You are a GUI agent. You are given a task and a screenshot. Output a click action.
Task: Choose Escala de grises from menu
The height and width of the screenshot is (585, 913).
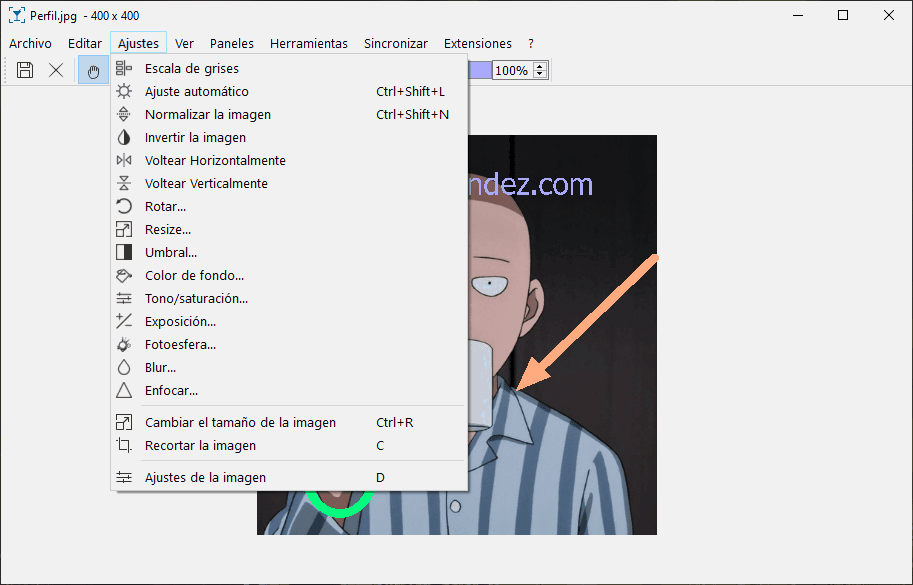click(x=289, y=68)
